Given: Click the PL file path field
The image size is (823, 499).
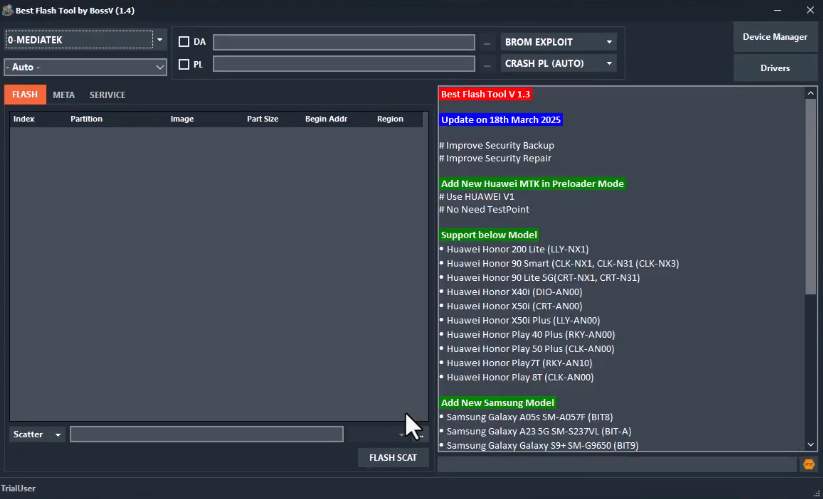Looking at the screenshot, I should coord(344,64).
